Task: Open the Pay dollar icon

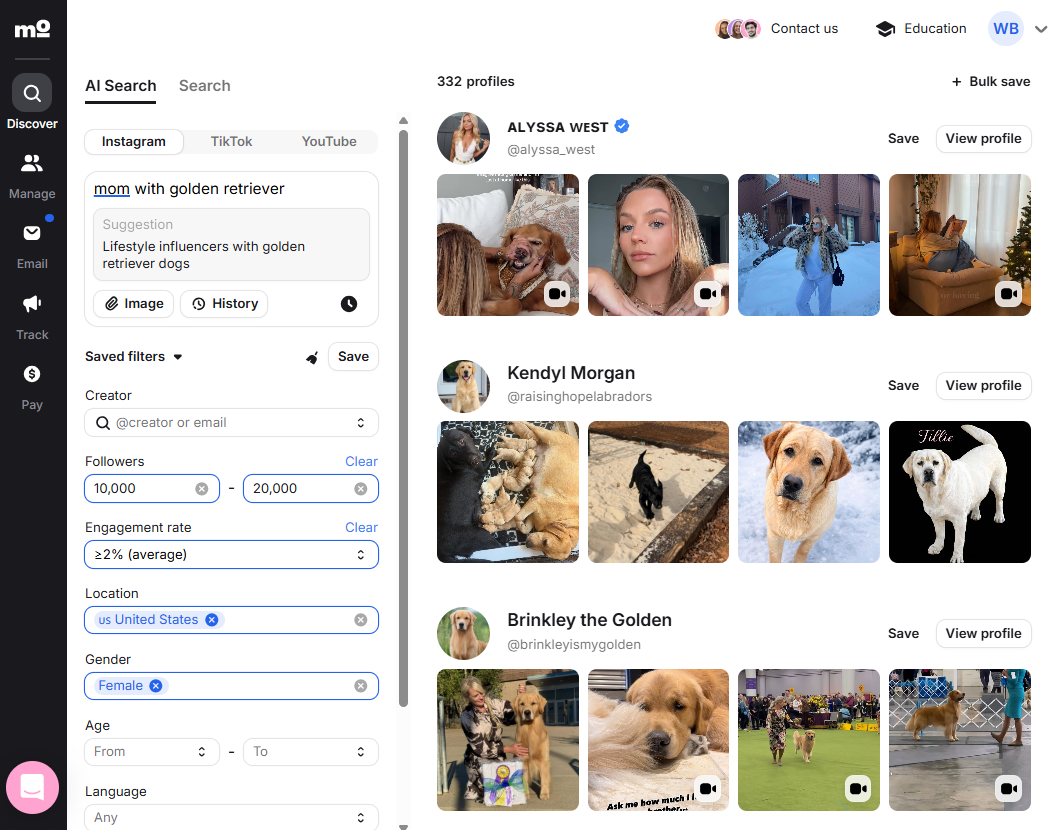Action: (x=32, y=374)
